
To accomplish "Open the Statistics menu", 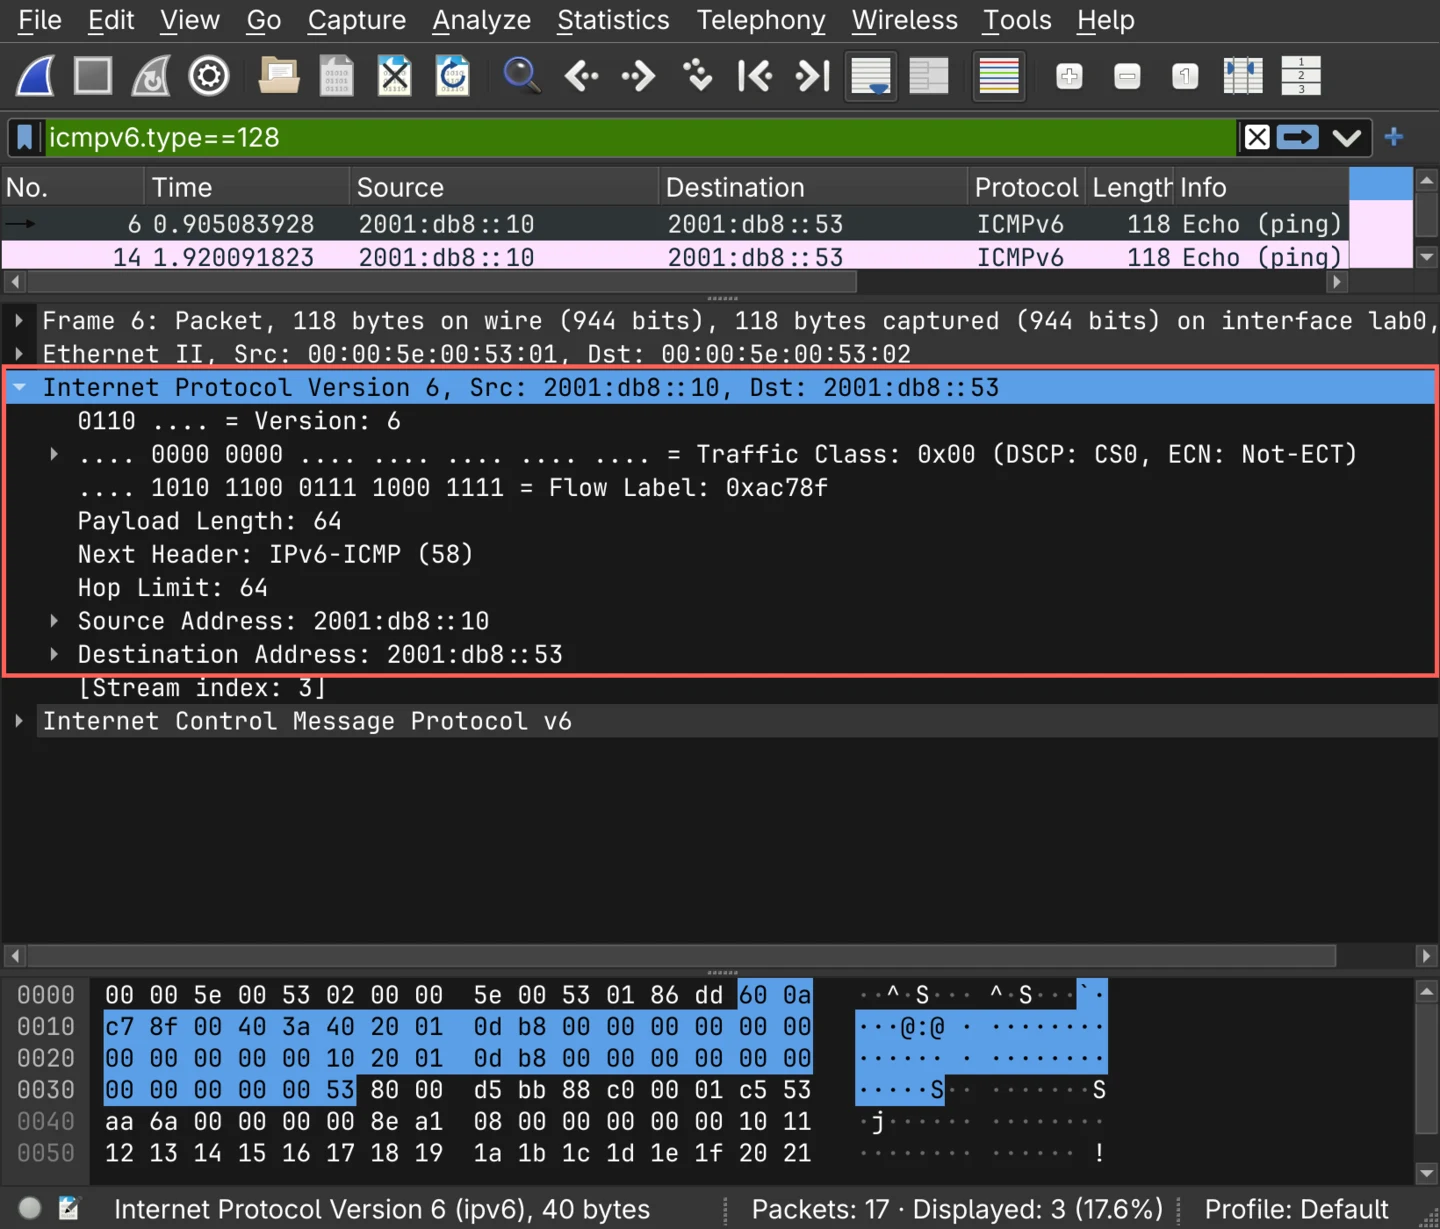I will click(x=613, y=20).
